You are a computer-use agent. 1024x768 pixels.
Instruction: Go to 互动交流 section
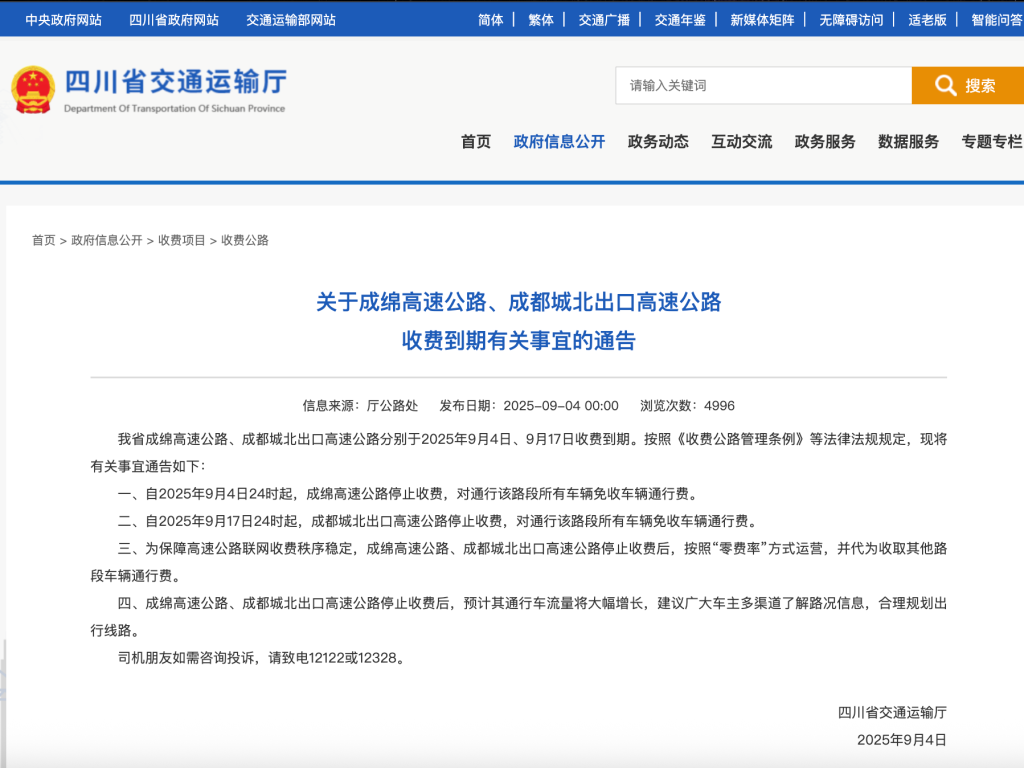coord(741,142)
